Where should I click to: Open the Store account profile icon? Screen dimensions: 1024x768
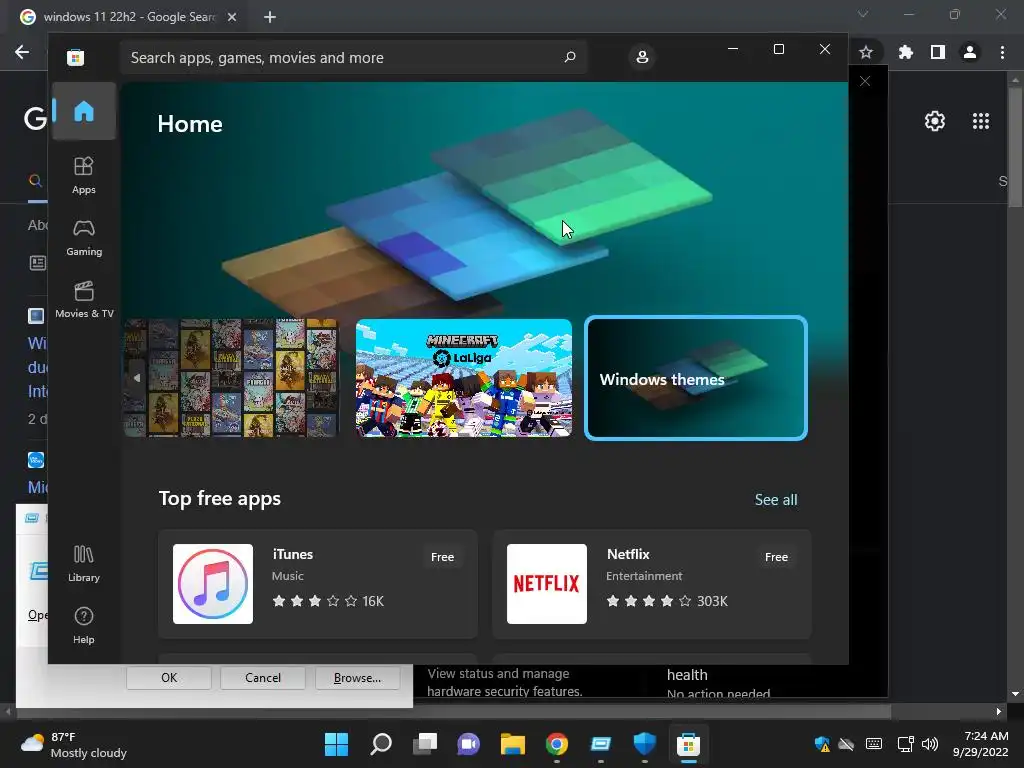(642, 57)
